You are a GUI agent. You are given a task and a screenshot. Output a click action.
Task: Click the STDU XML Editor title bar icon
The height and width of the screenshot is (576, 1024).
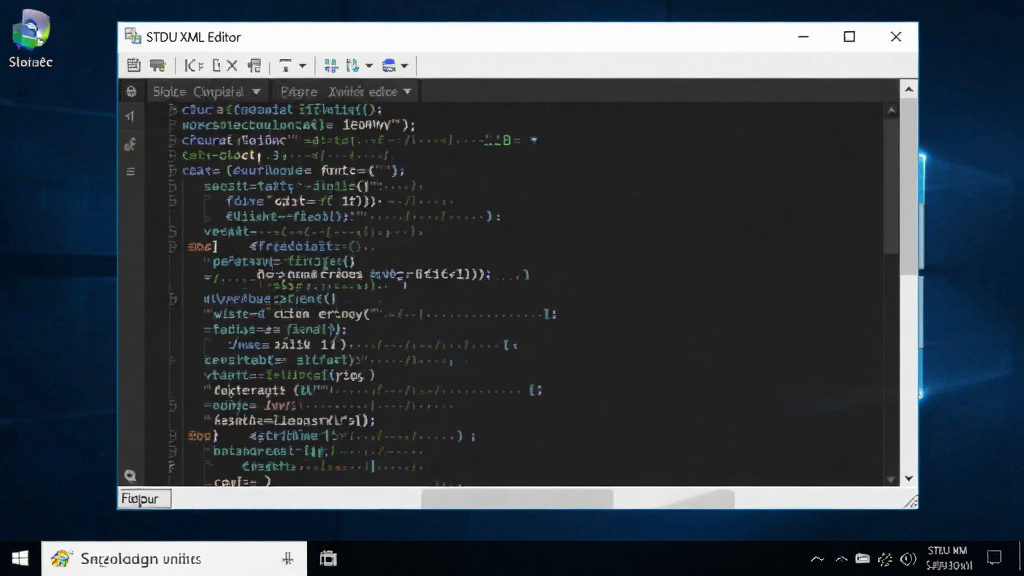click(133, 37)
